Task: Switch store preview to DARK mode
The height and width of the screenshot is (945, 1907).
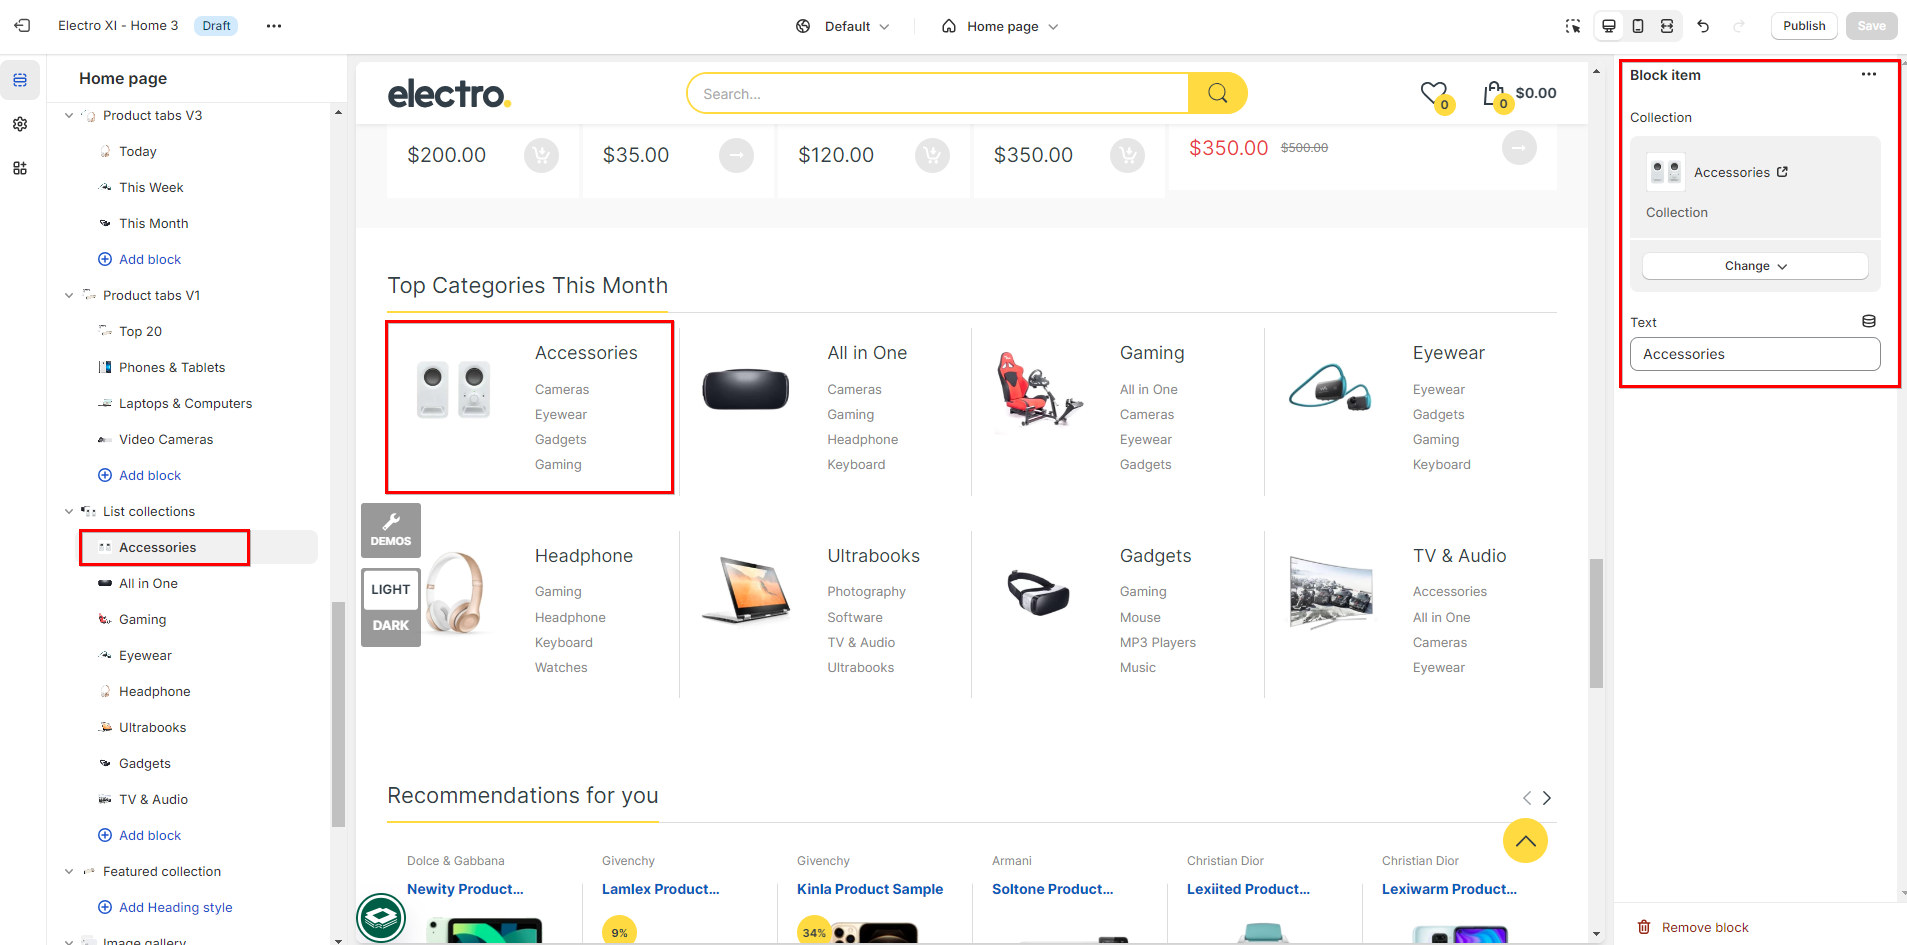Action: point(391,626)
